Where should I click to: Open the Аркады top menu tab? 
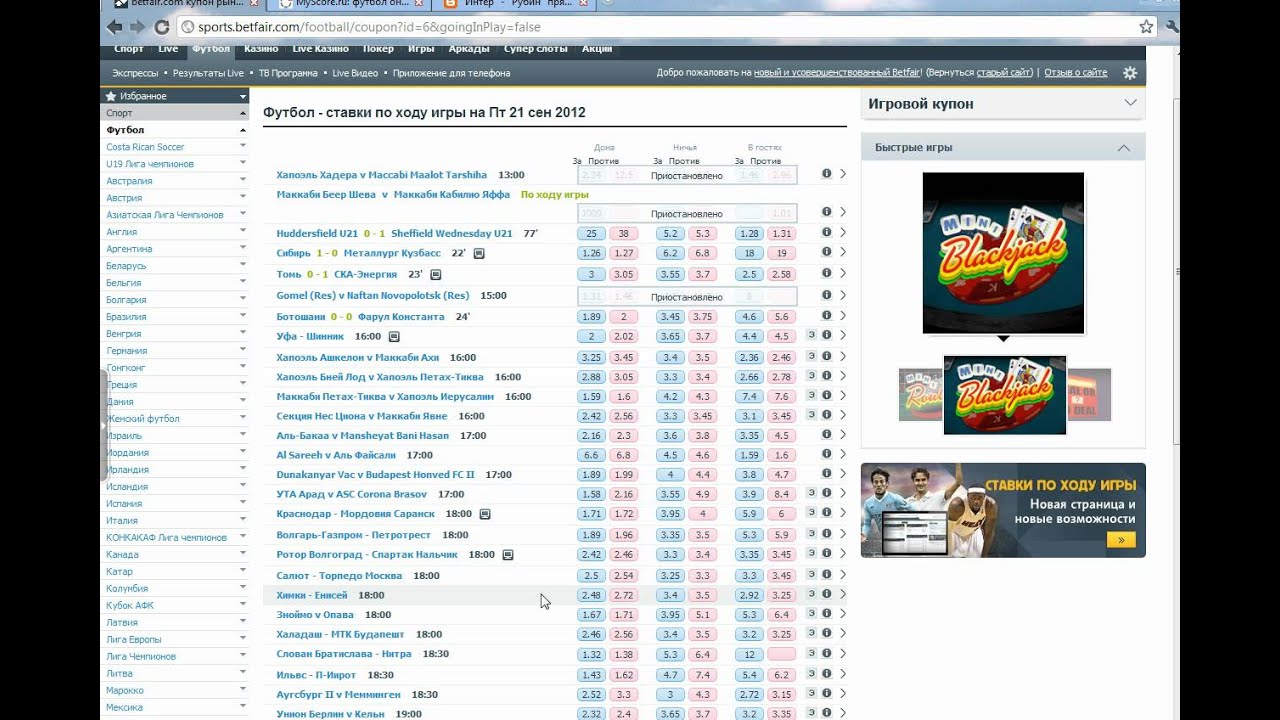click(x=469, y=48)
